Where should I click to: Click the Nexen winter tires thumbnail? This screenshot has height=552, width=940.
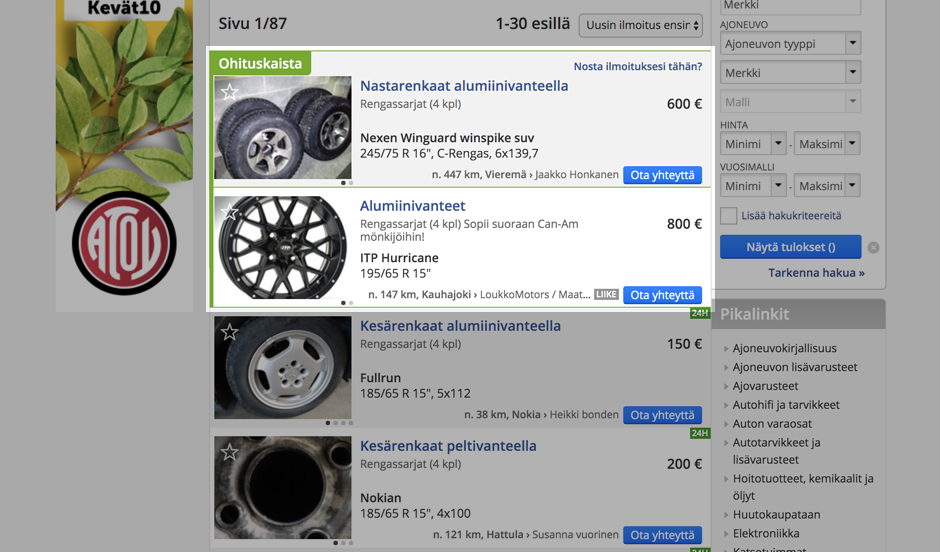[x=283, y=127]
